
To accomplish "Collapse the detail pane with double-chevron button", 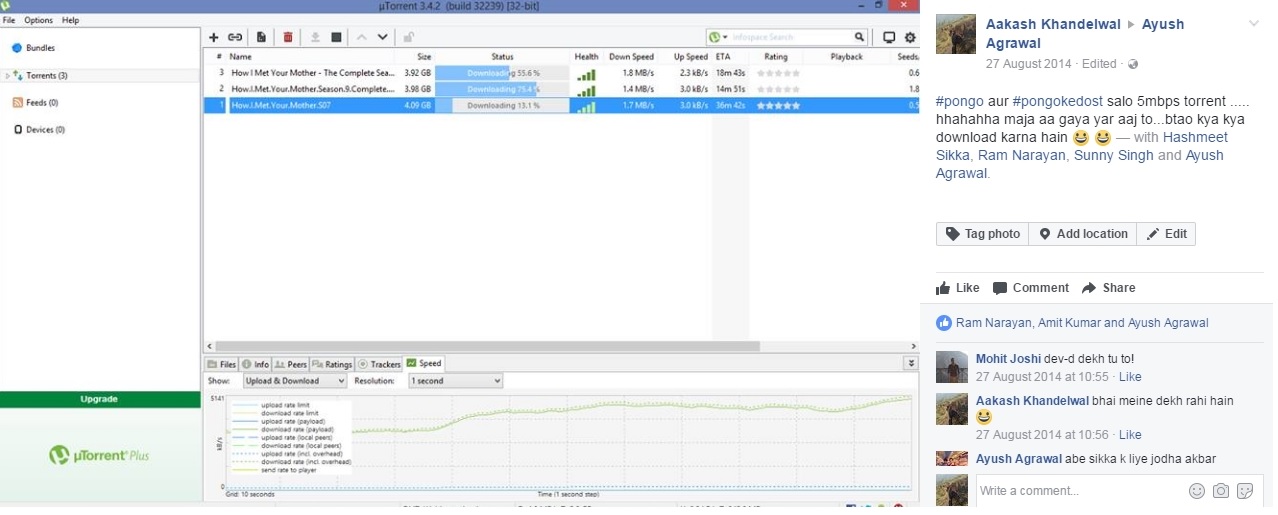I will [910, 364].
